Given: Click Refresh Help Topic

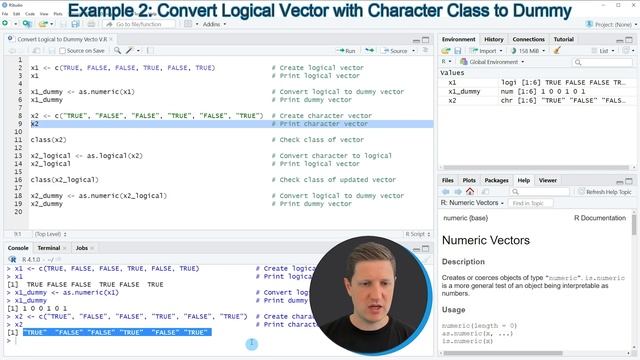Looking at the screenshot, I should click(x=604, y=191).
